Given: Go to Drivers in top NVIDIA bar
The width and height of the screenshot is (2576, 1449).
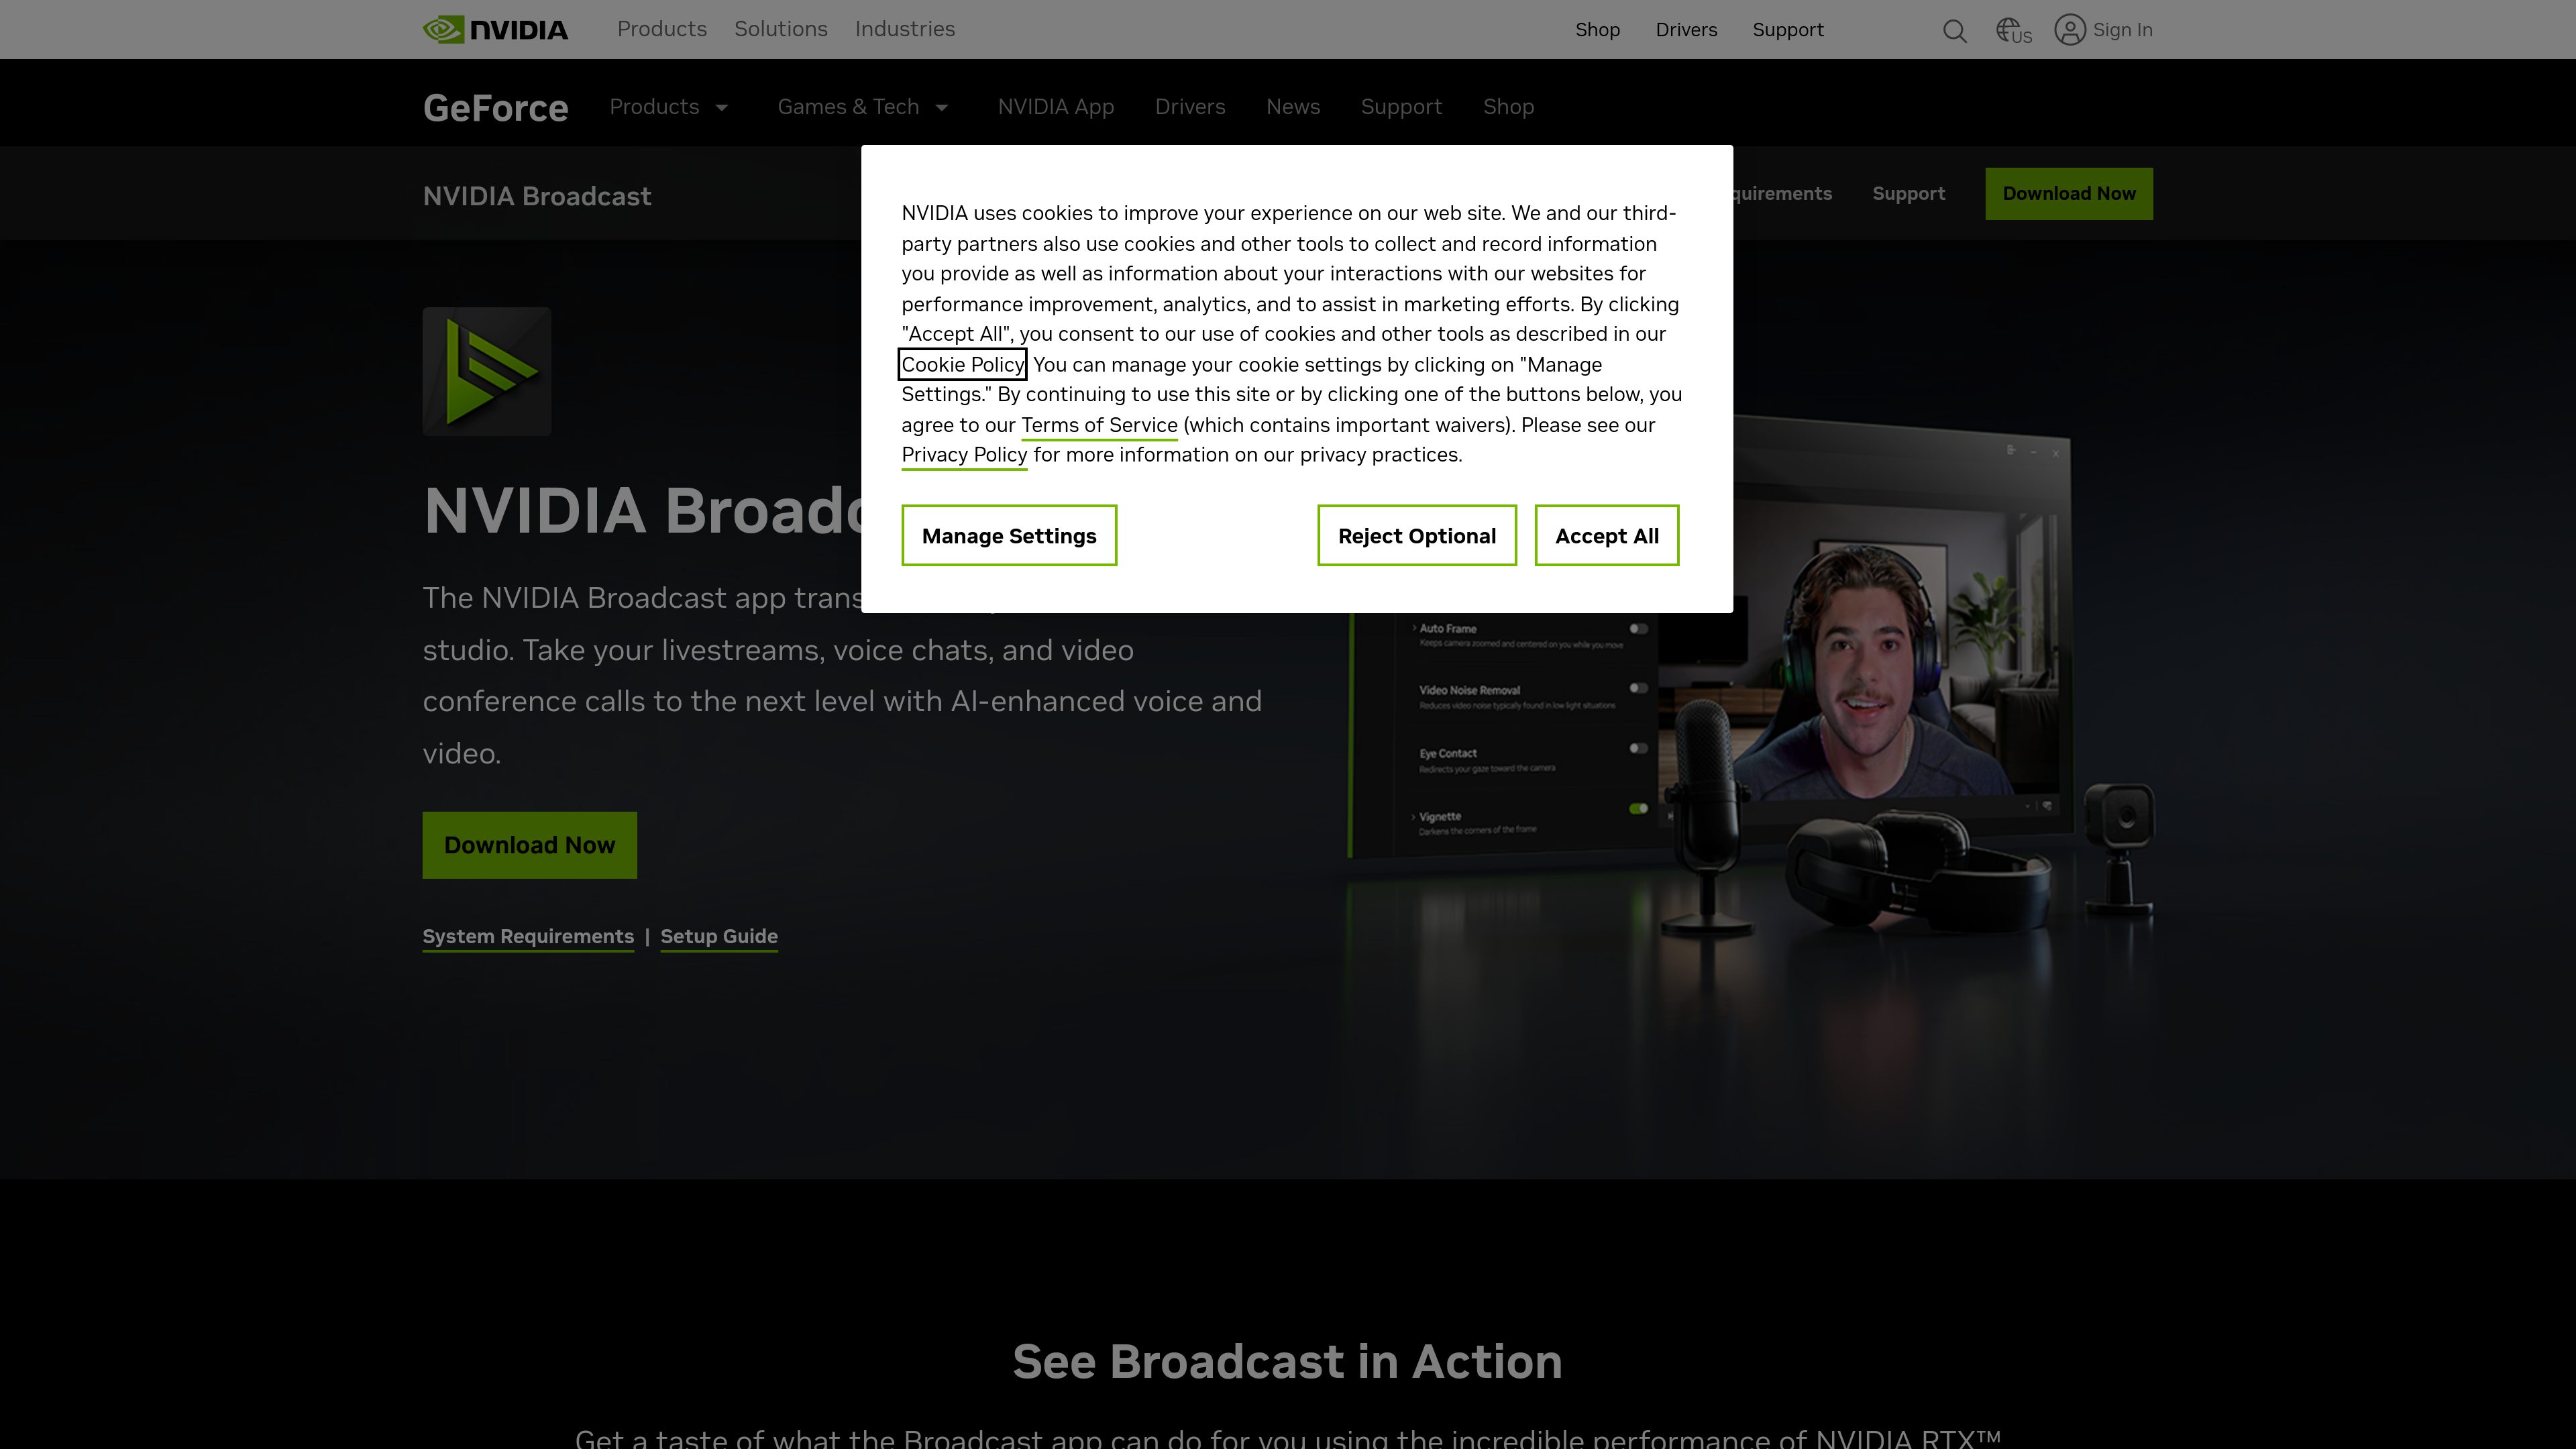Looking at the screenshot, I should [x=1686, y=30].
